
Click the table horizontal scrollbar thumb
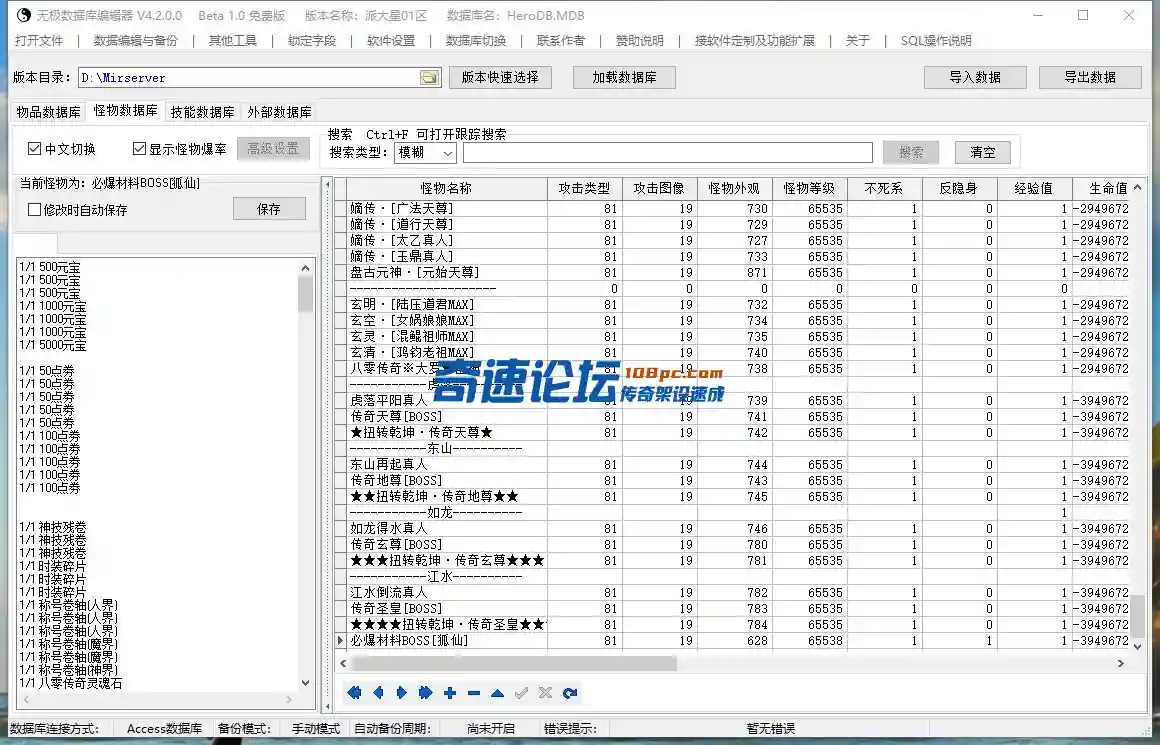point(513,664)
